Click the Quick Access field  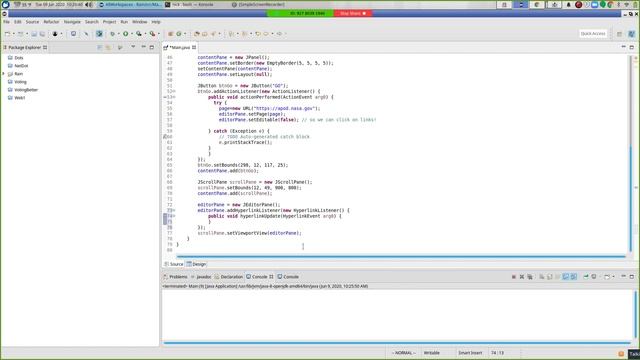(x=593, y=33)
